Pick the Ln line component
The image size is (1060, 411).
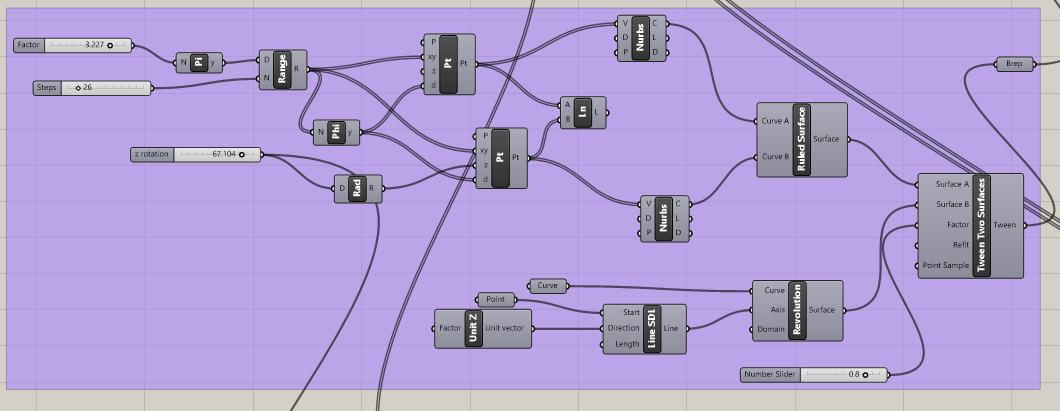pyautogui.click(x=583, y=112)
